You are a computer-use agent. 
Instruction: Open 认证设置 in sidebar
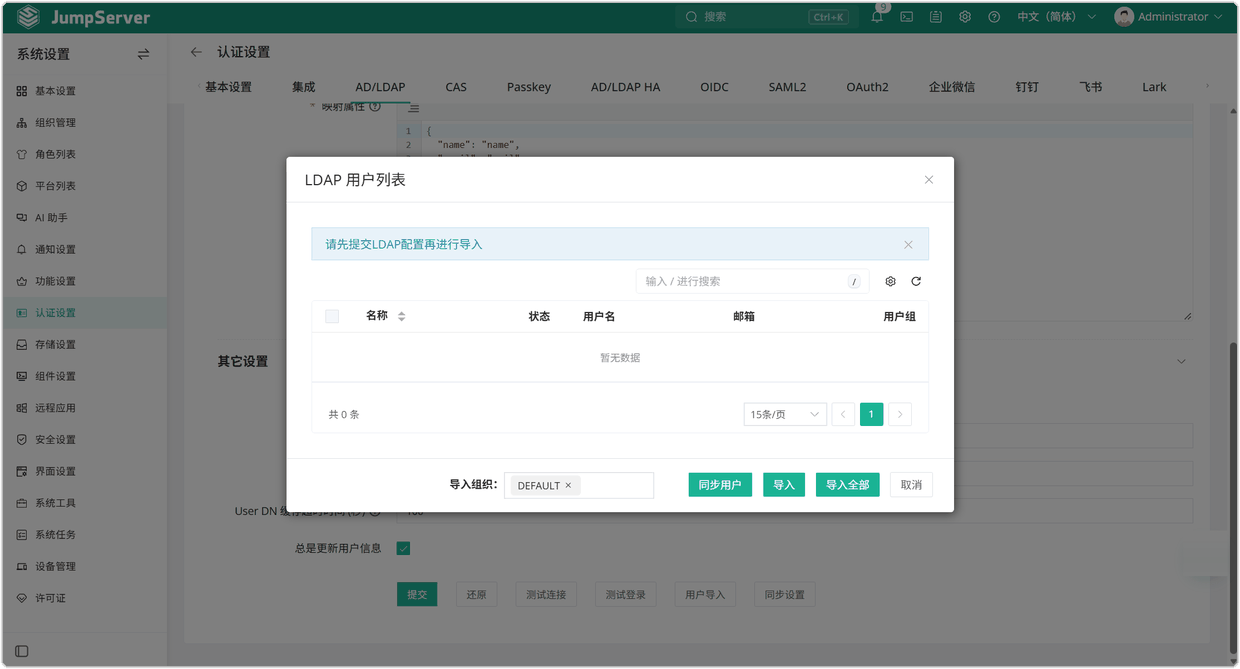click(x=83, y=313)
